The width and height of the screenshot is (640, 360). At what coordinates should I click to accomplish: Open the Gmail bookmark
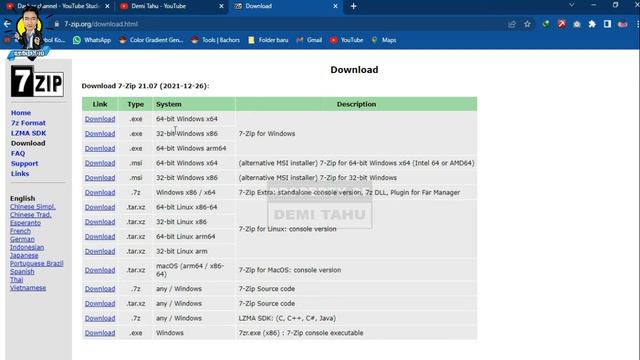tap(309, 40)
